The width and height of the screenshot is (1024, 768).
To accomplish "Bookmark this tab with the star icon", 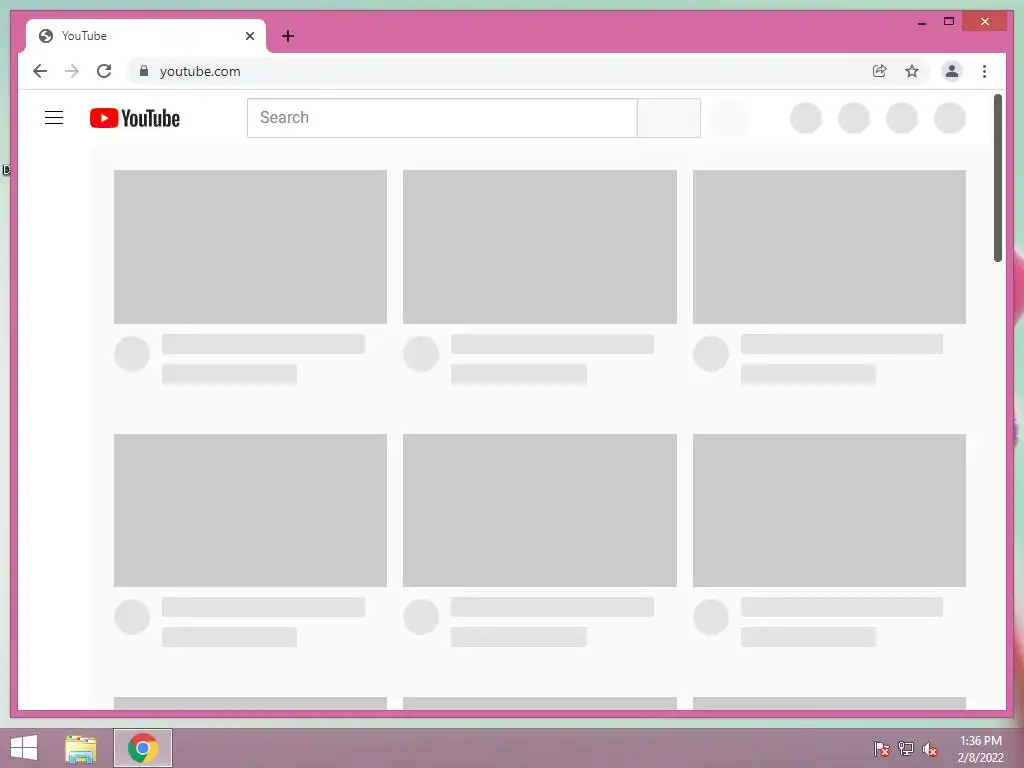I will coord(912,71).
